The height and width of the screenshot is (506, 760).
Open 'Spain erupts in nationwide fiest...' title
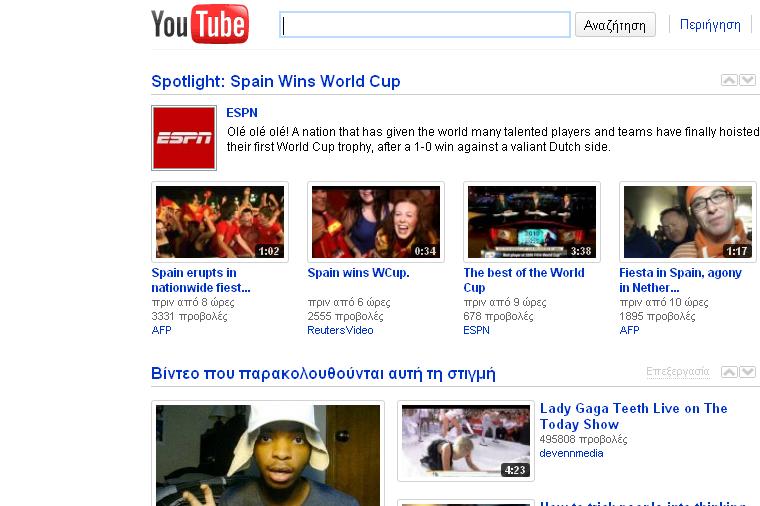pos(201,280)
